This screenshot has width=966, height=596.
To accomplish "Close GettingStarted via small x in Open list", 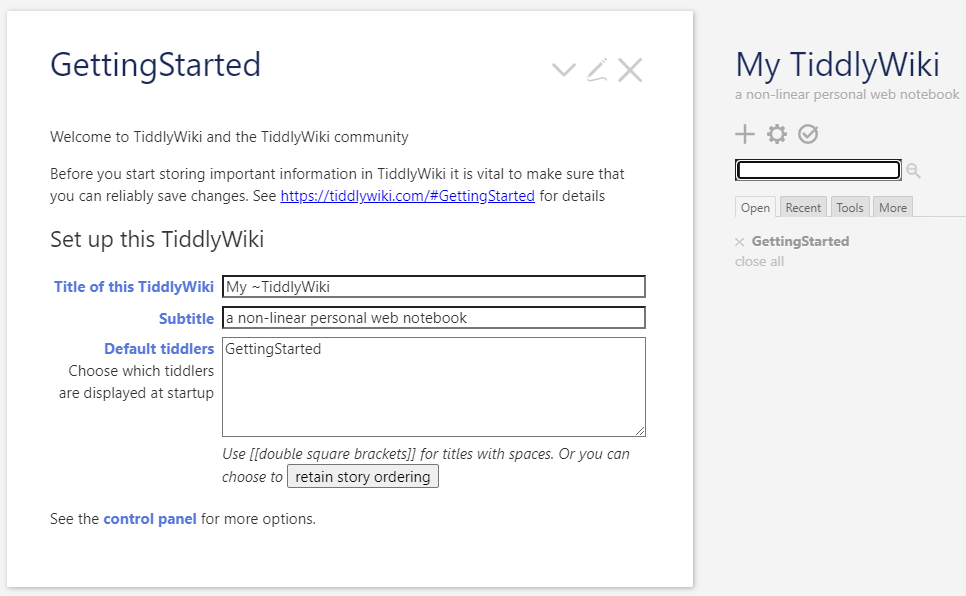I will pyautogui.click(x=740, y=242).
